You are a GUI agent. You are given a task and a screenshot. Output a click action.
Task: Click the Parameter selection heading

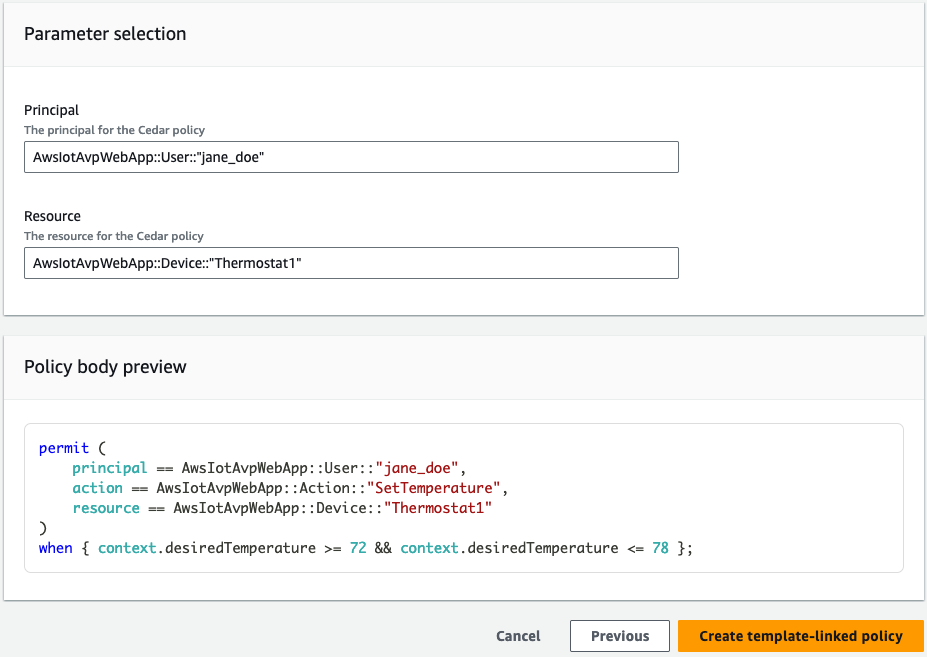click(105, 33)
